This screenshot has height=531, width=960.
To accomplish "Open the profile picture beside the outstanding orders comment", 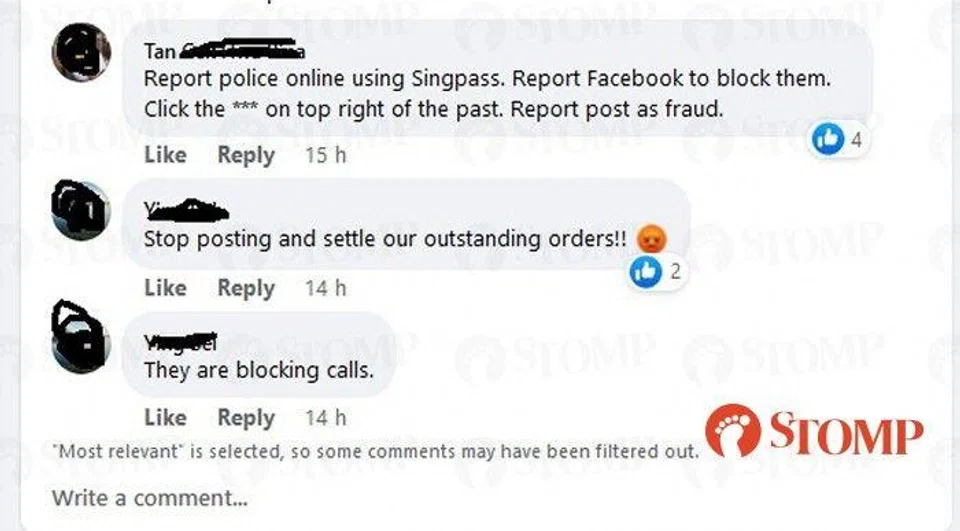I will coord(81,210).
